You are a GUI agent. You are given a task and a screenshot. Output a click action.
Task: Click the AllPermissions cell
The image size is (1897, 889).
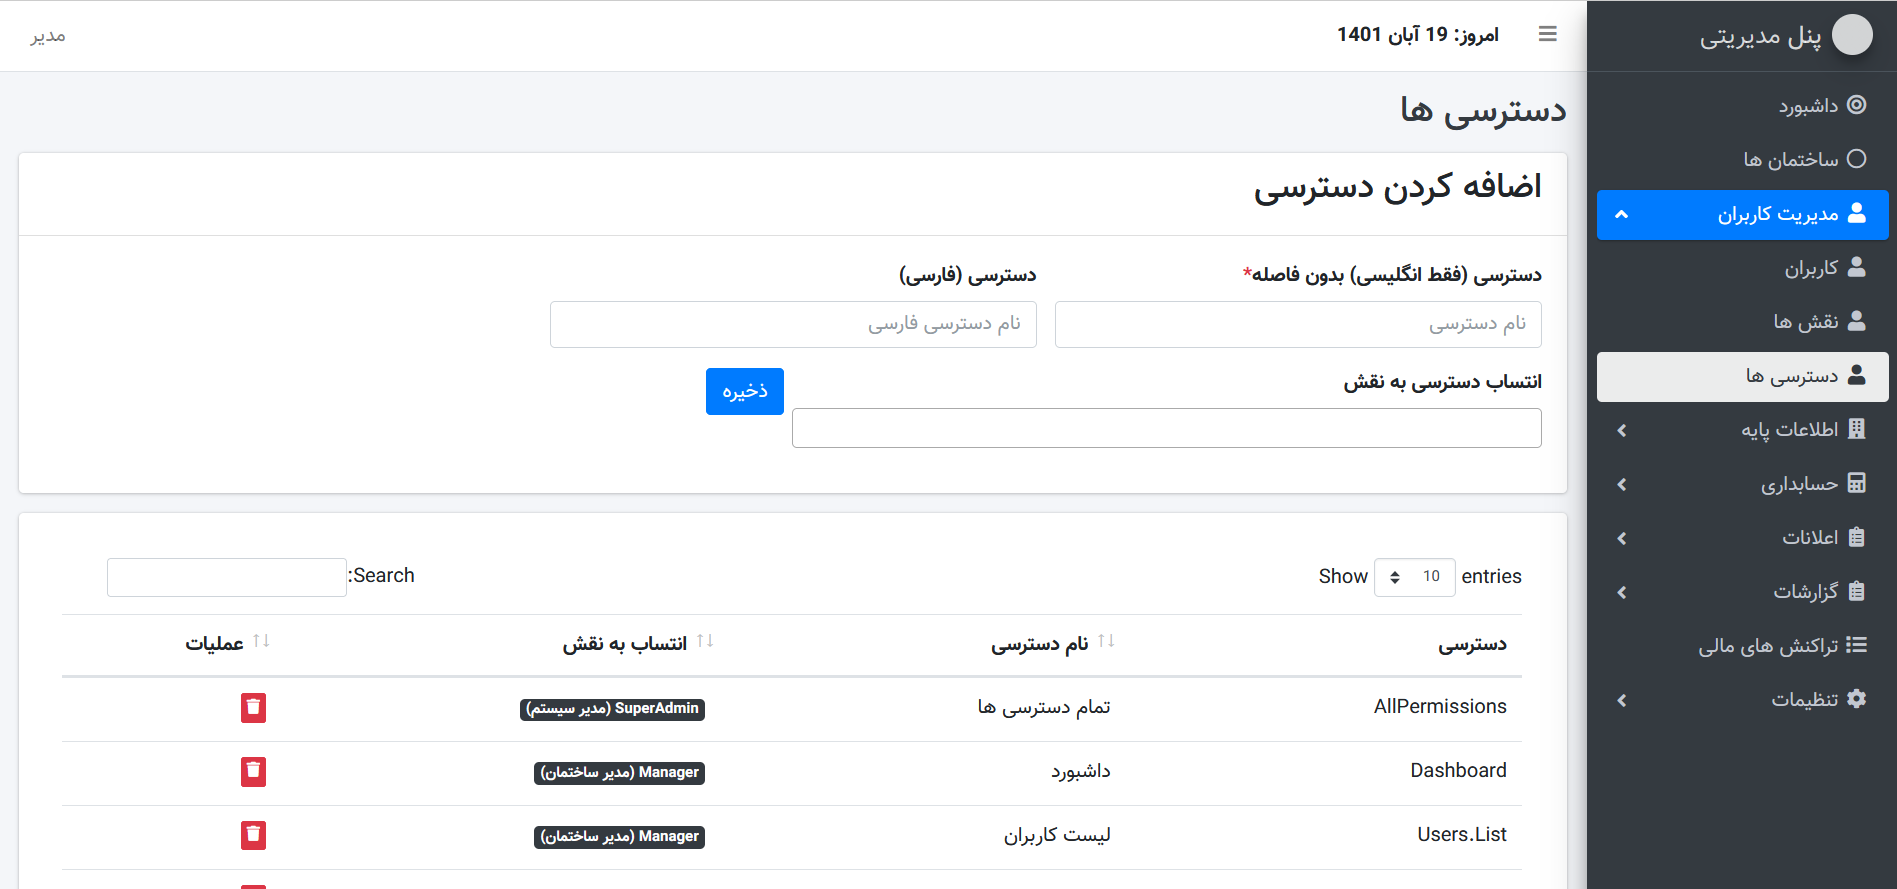pyautogui.click(x=1440, y=707)
